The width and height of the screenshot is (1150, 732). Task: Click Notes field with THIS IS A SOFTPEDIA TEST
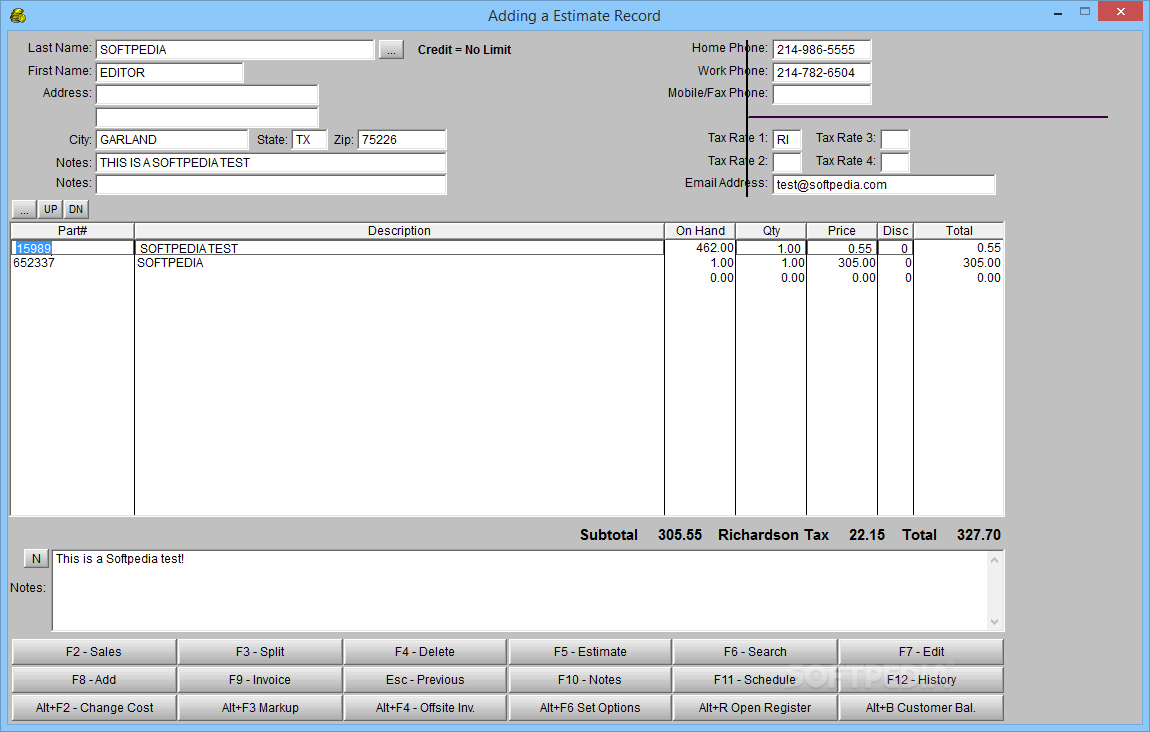click(x=271, y=163)
